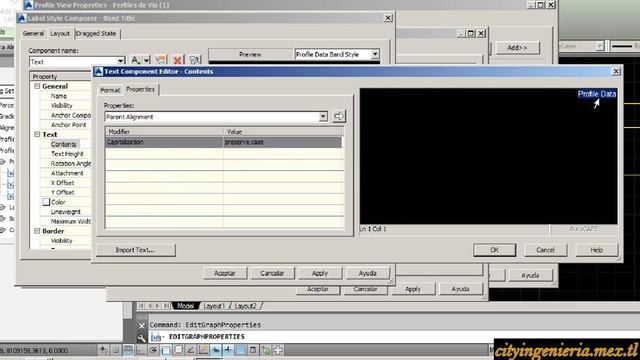Select the Contents property row
The height and width of the screenshot is (360, 640).
point(65,144)
